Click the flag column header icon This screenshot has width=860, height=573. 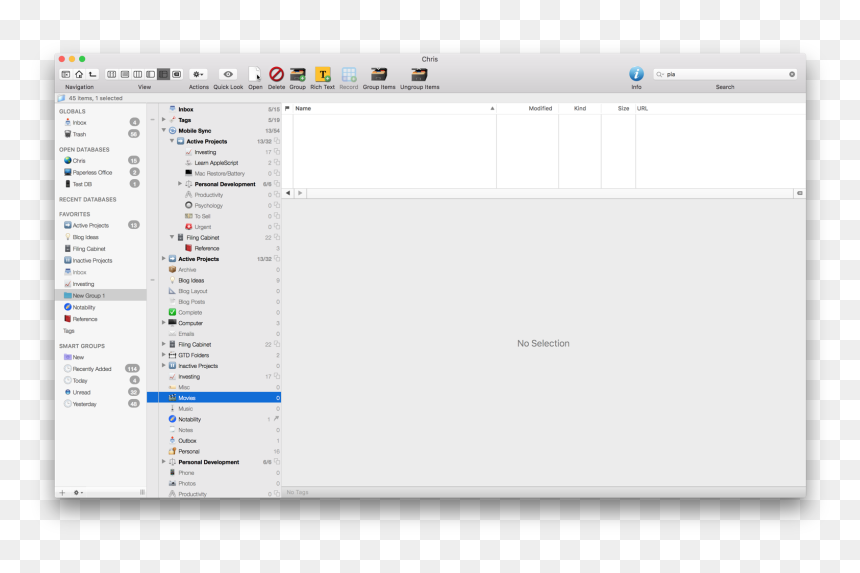(287, 109)
